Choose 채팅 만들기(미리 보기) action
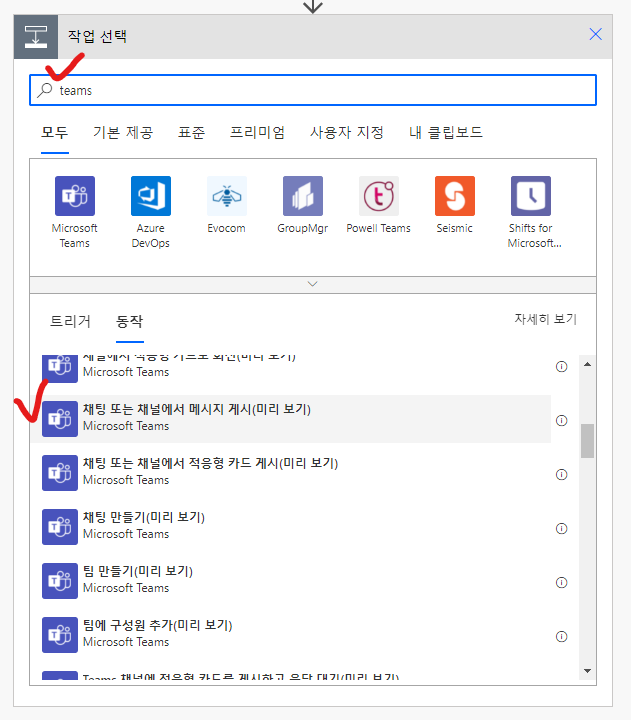This screenshot has width=631, height=720. click(291, 527)
